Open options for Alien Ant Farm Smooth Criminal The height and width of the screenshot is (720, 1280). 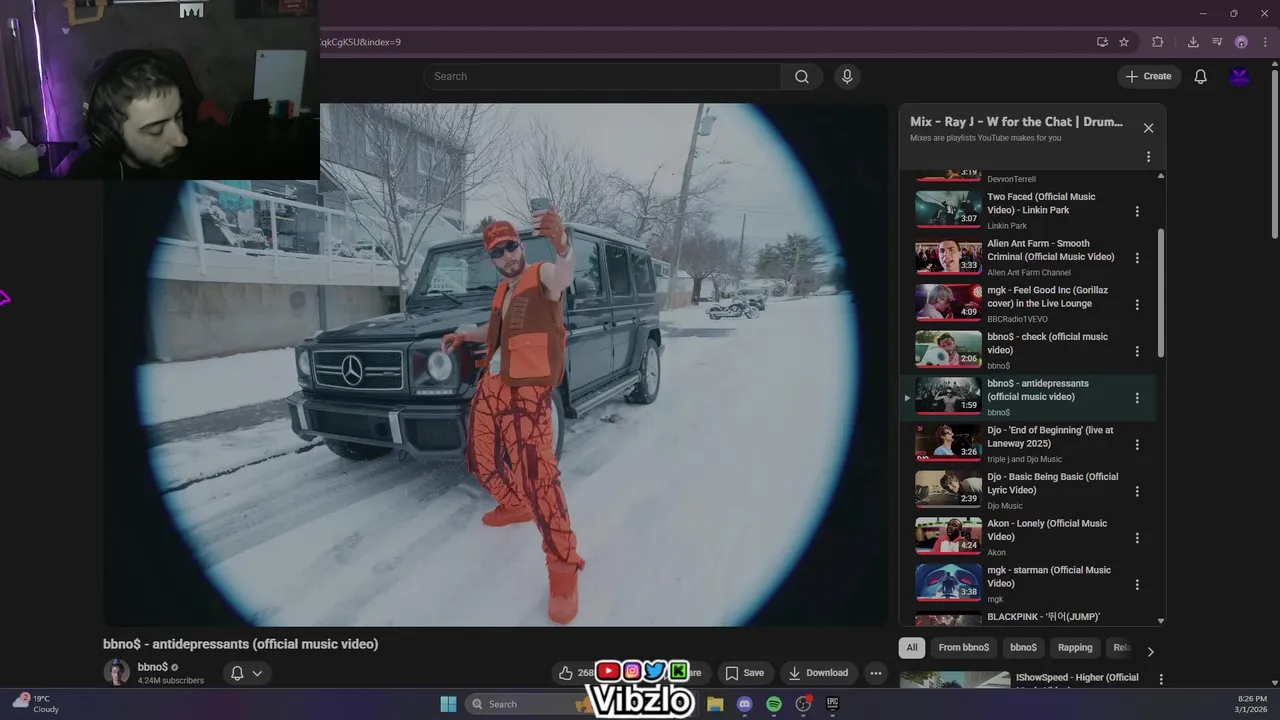click(x=1137, y=258)
